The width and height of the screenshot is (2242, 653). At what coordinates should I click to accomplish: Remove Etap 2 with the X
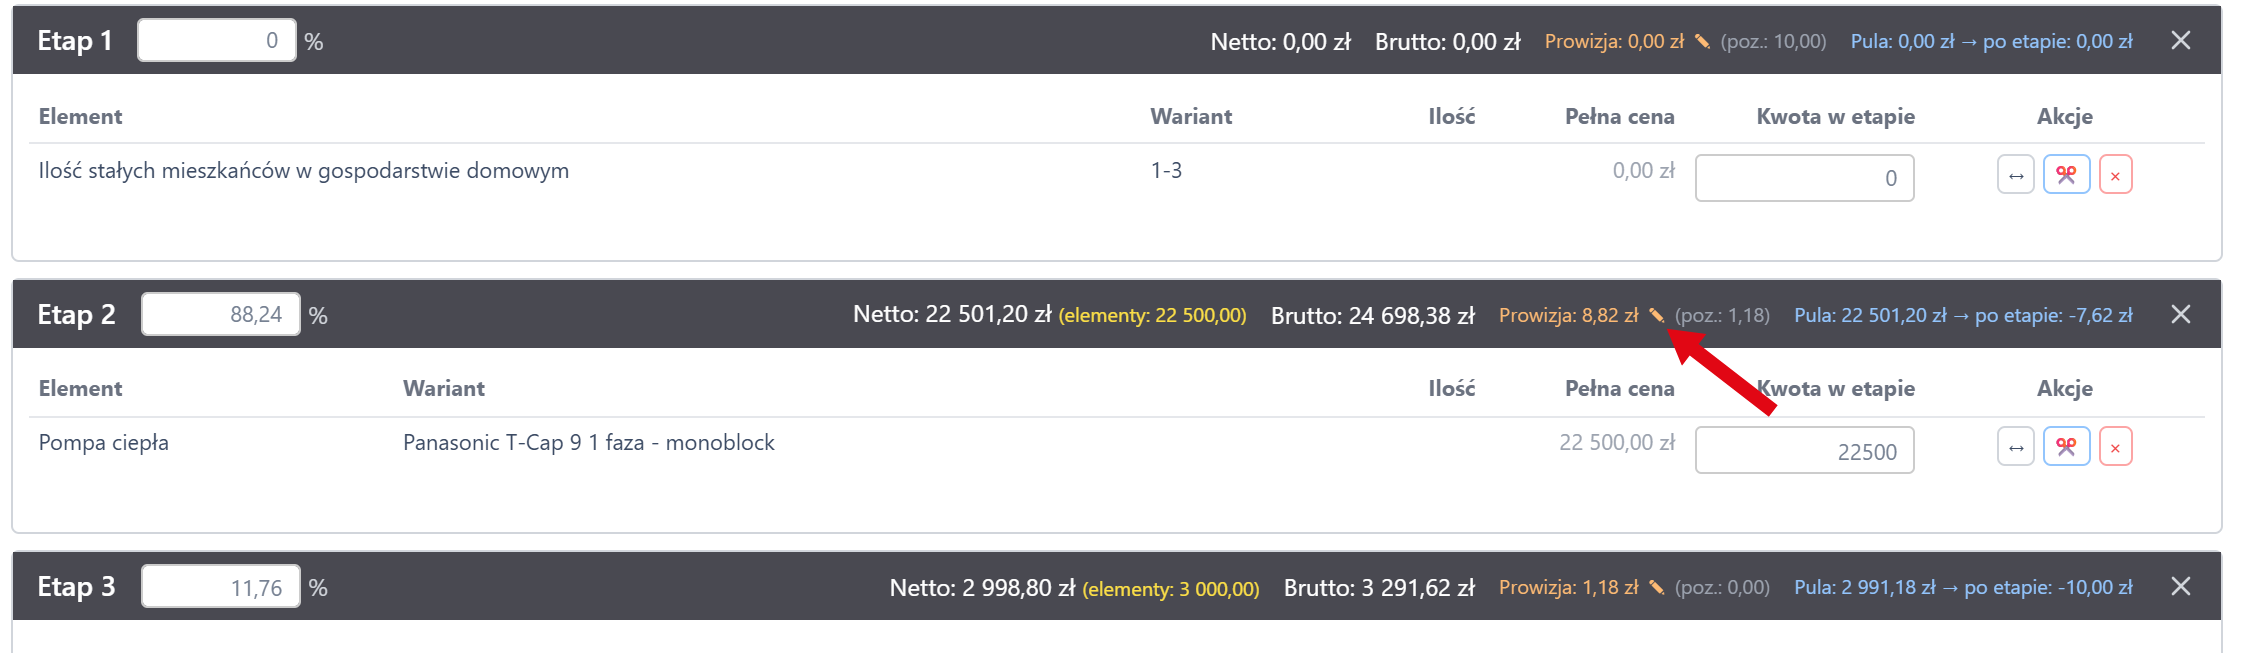tap(2181, 315)
